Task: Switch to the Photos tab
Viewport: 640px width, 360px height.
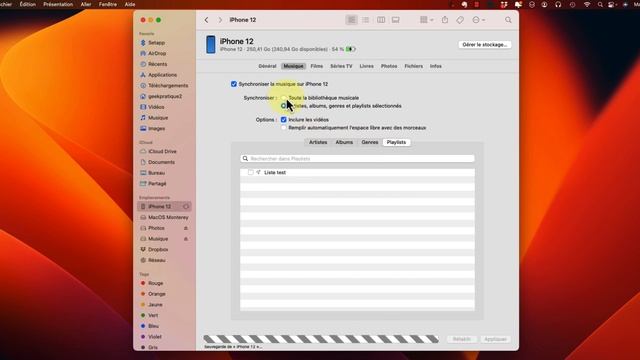Action: tap(389, 66)
